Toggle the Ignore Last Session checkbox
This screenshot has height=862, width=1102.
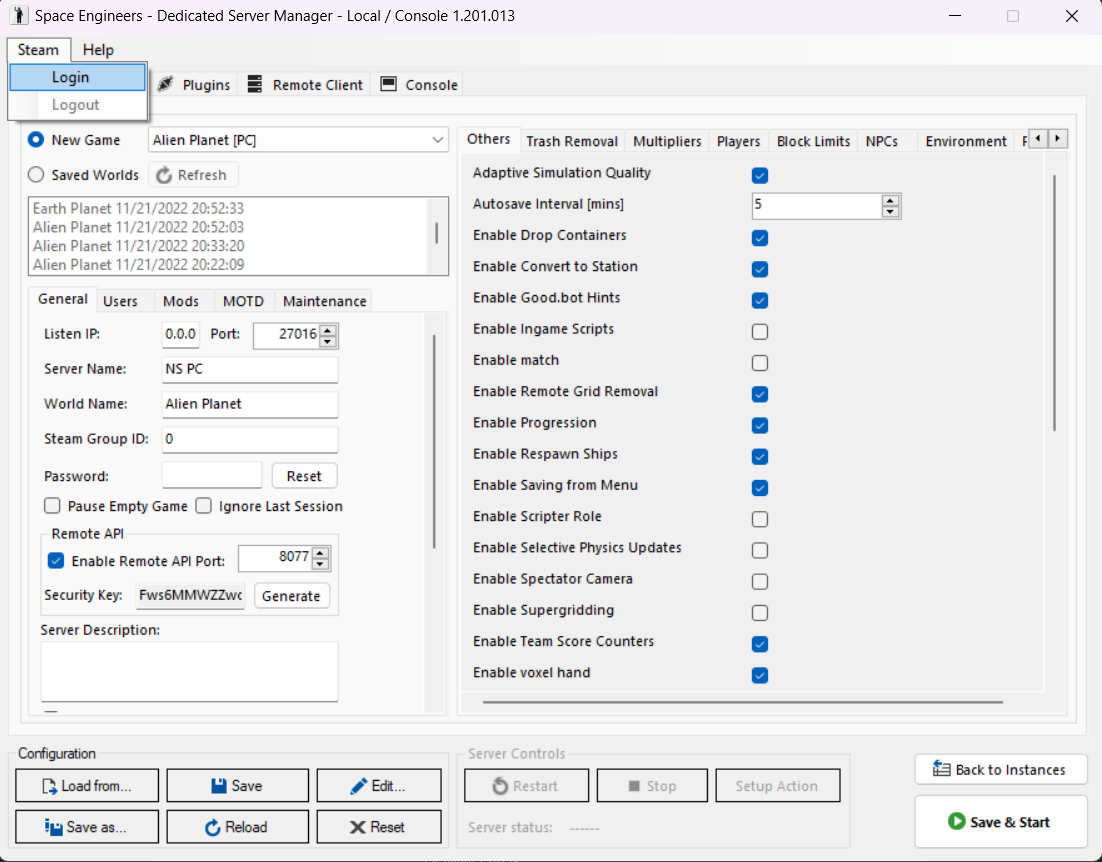coord(203,506)
